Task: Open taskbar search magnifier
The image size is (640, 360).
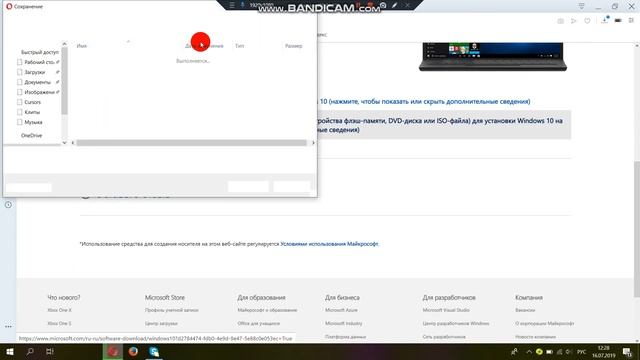Action: click(30, 351)
